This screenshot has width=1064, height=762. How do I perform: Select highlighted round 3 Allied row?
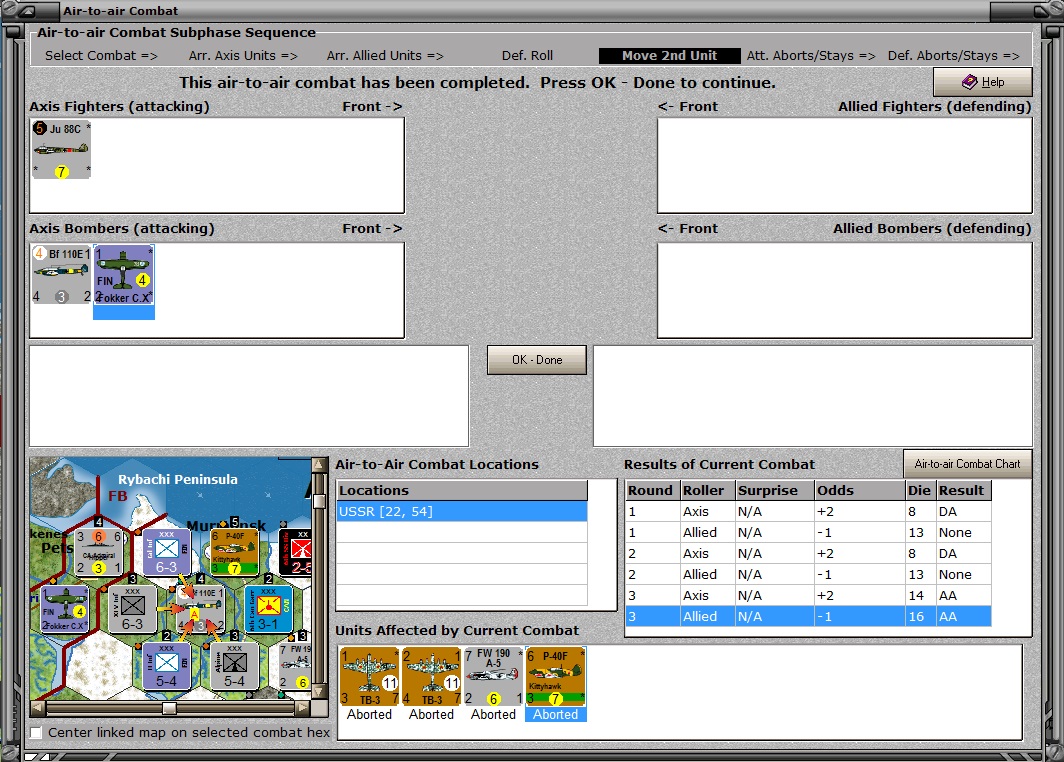(x=808, y=617)
